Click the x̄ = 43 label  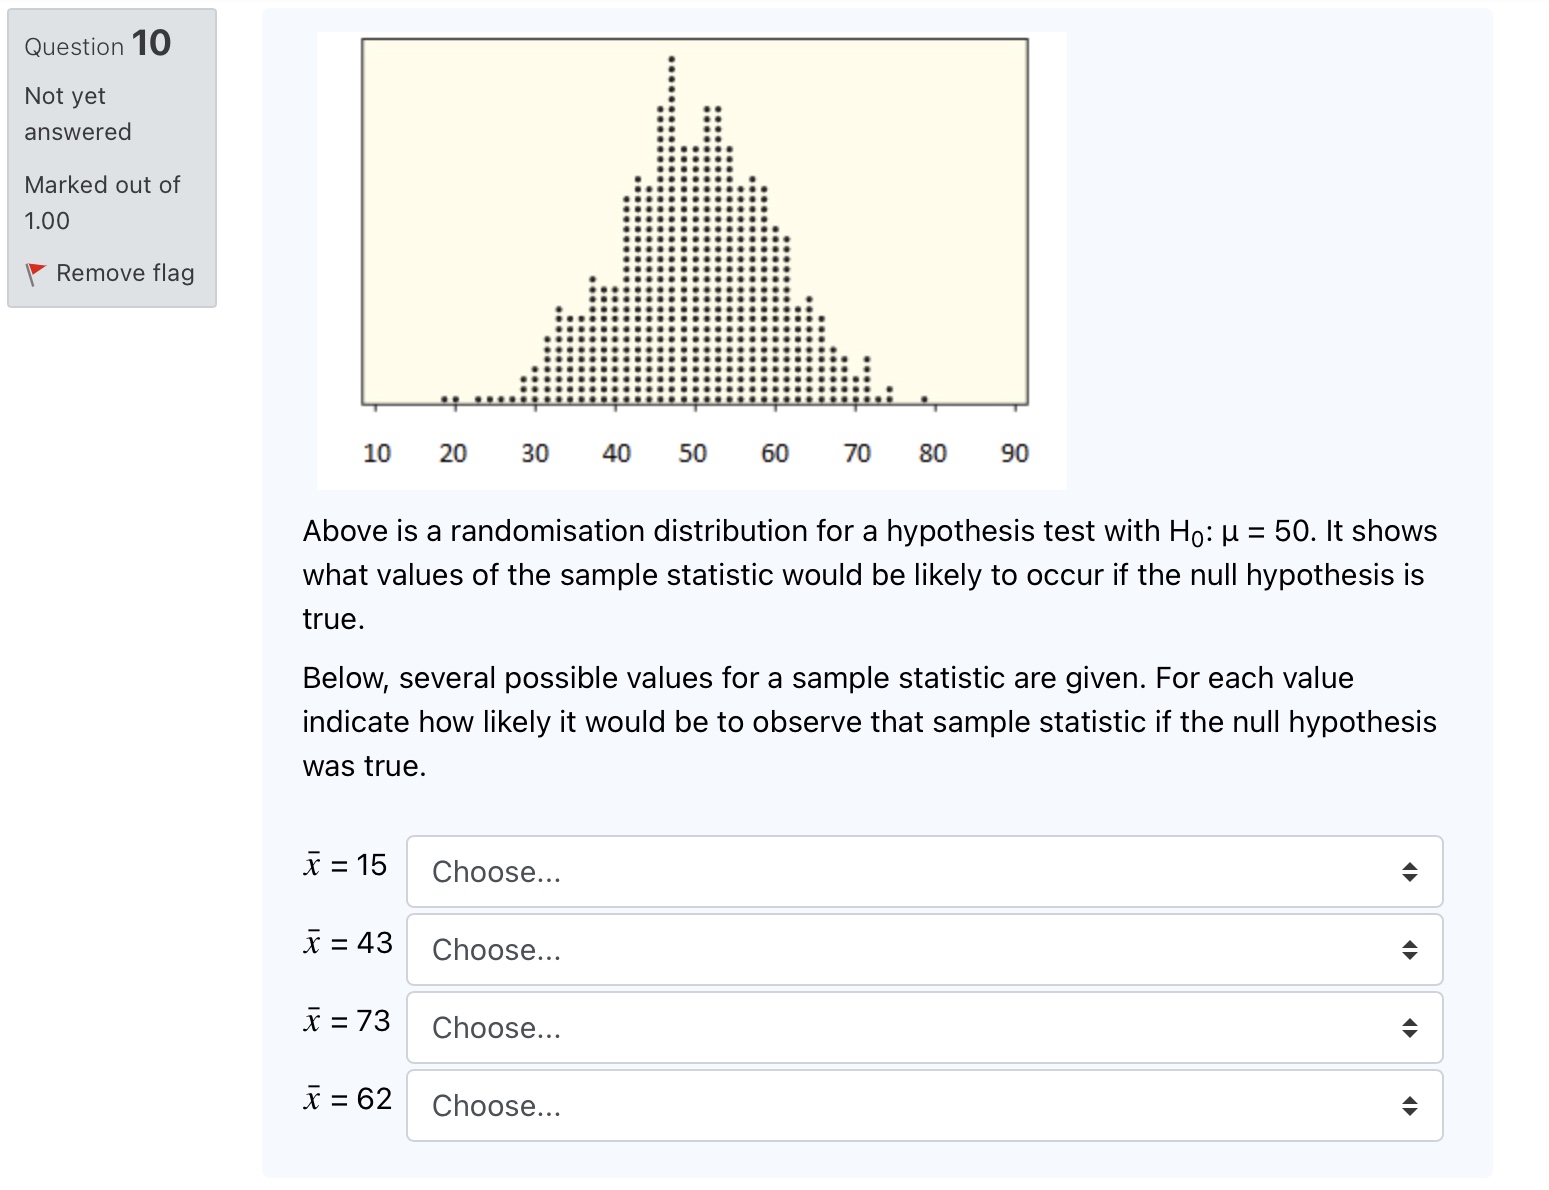(347, 944)
